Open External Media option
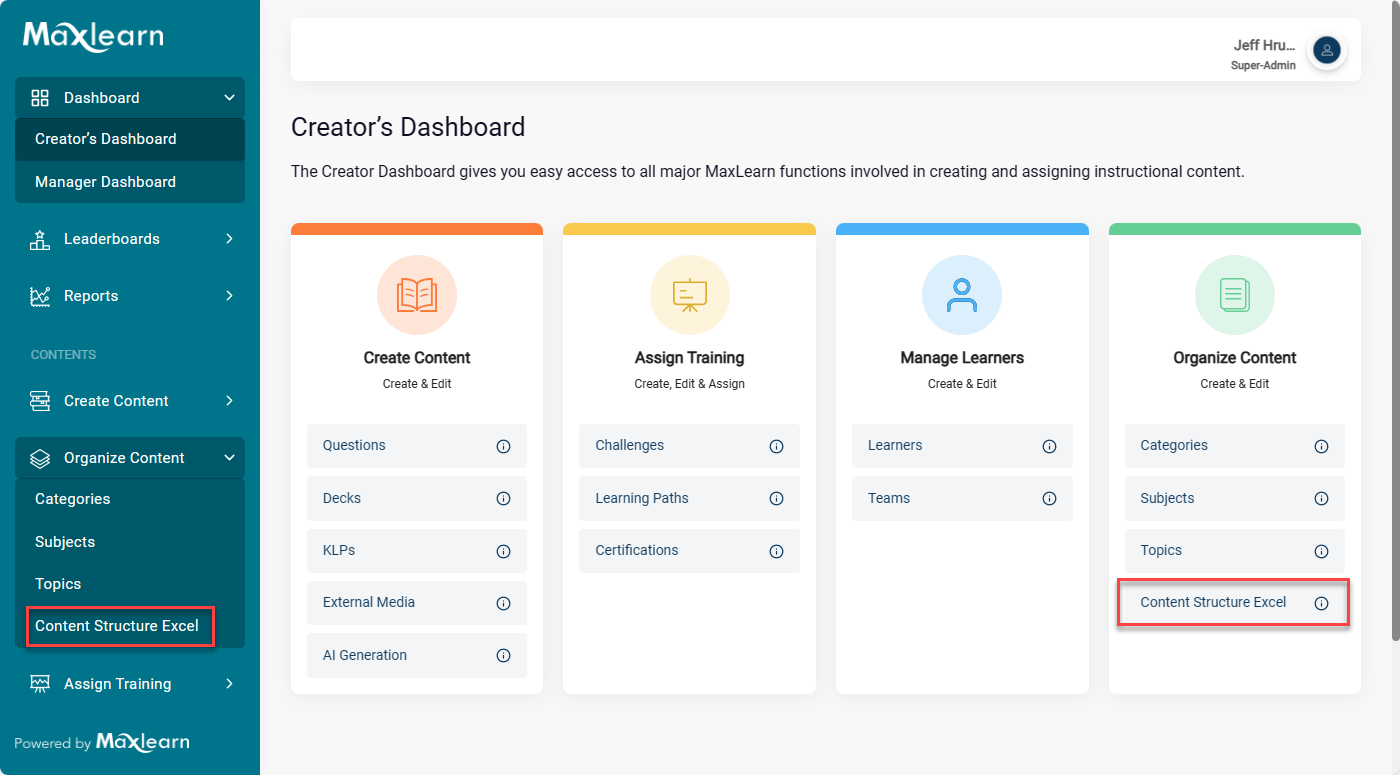Image resolution: width=1400 pixels, height=775 pixels. coord(417,603)
